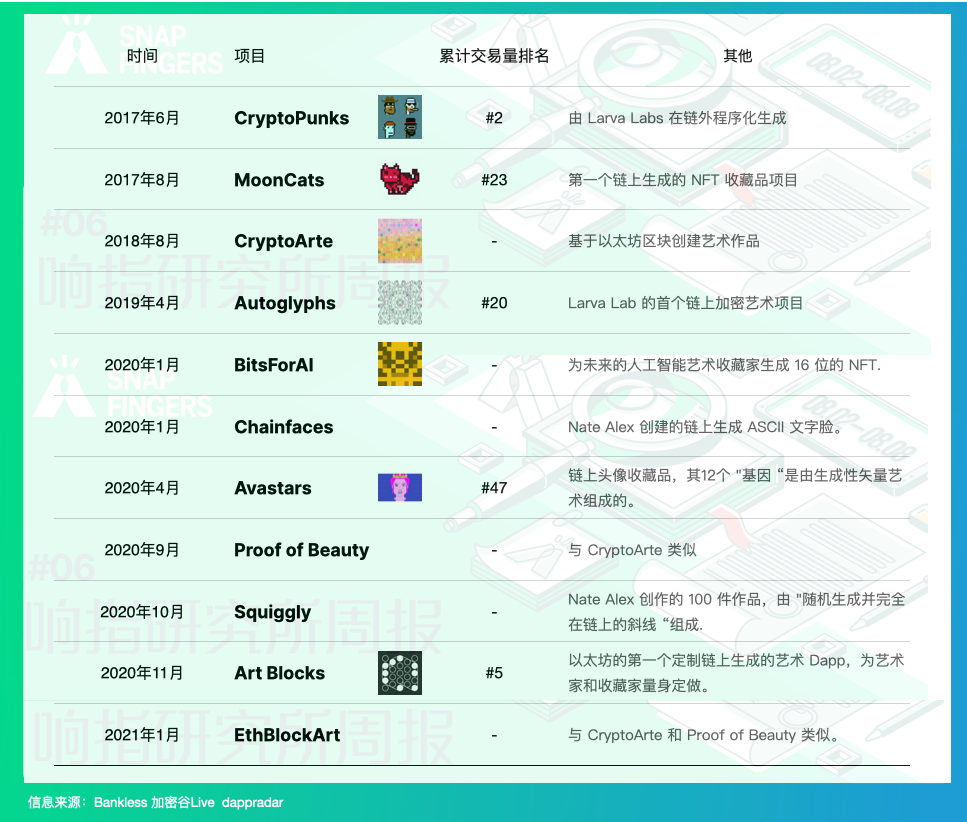Screen dimensions: 967x822
Task: Click the date 2017年8月
Action: tap(142, 179)
